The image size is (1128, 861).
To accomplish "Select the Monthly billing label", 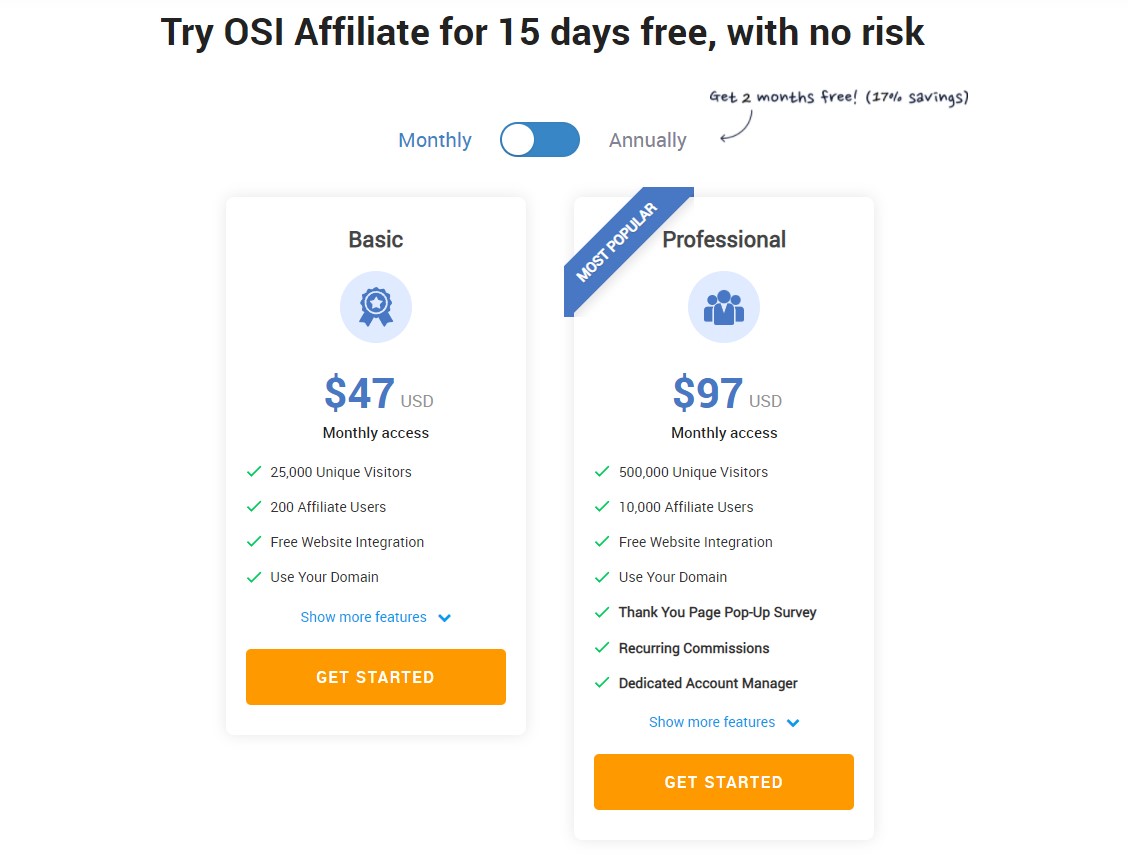I will coord(435,140).
